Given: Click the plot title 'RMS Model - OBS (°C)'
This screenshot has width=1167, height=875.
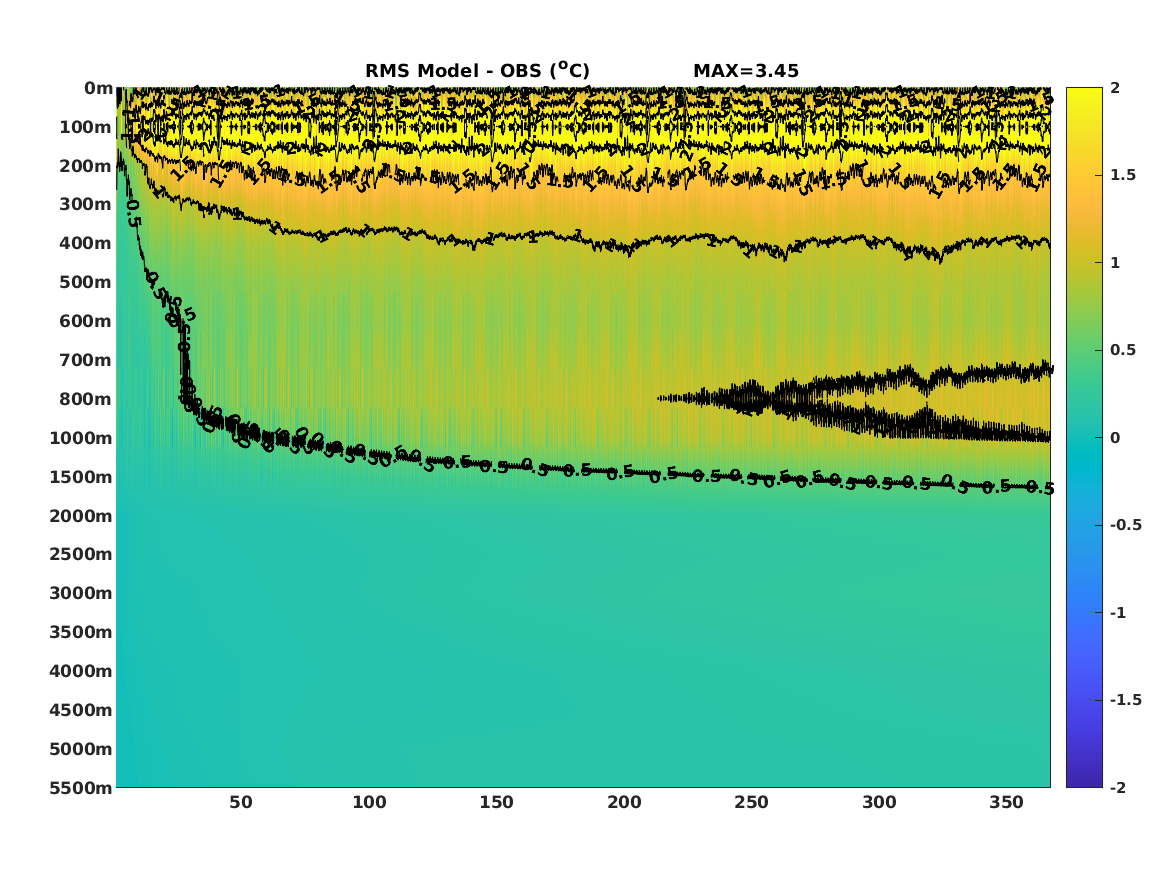Looking at the screenshot, I should click(477, 70).
